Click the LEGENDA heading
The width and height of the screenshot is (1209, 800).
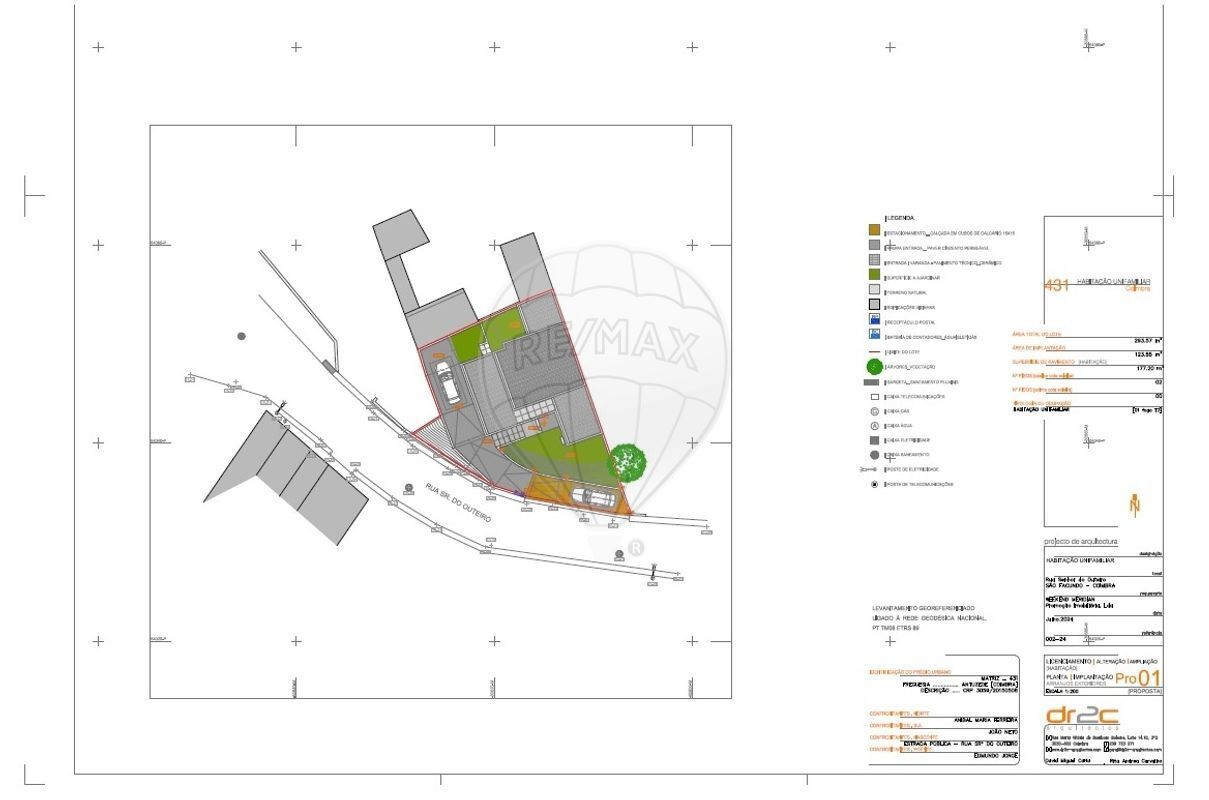pos(899,218)
